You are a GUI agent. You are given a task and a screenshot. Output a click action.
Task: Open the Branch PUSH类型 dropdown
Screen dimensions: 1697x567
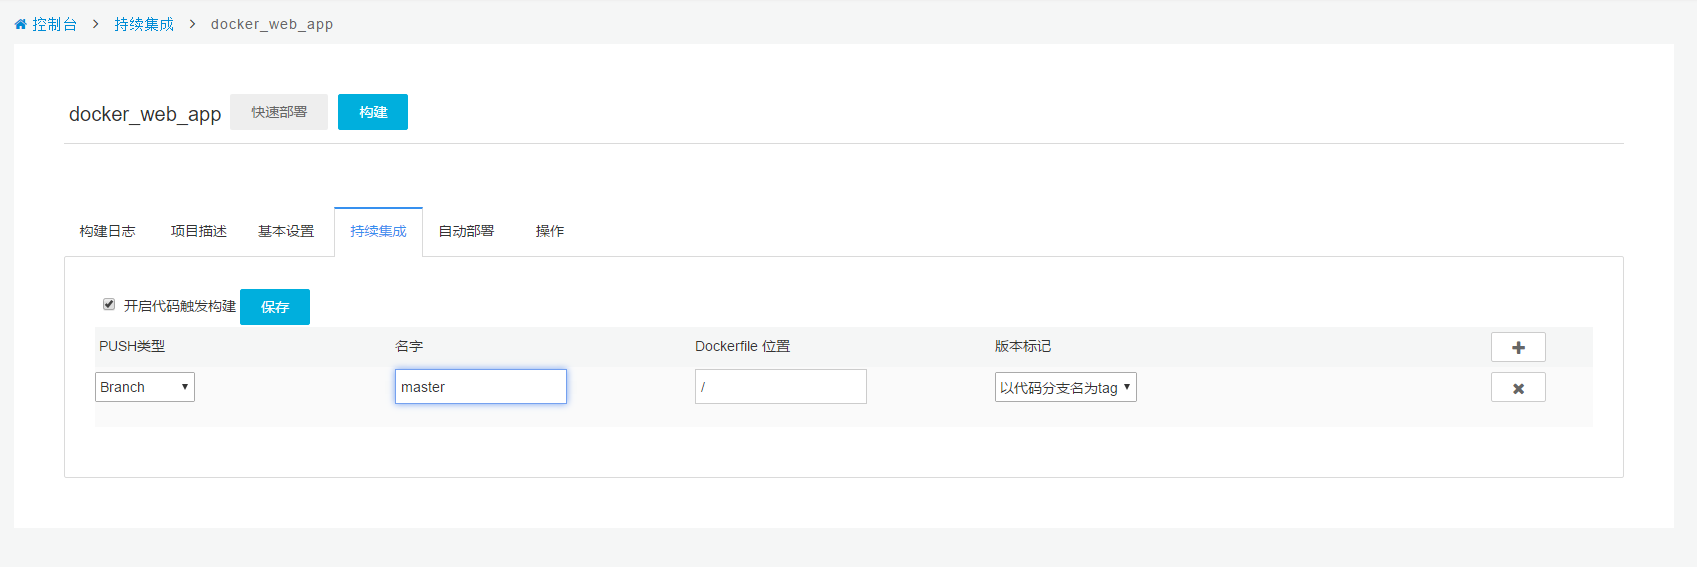[x=145, y=387]
